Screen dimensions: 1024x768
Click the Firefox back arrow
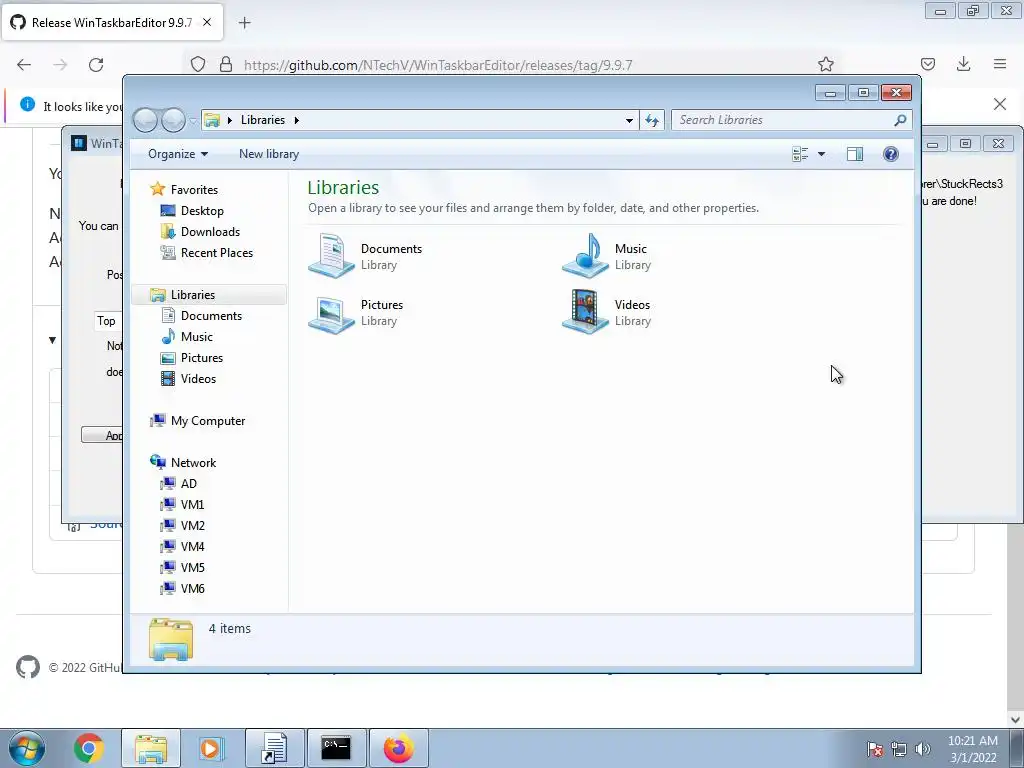[24, 65]
